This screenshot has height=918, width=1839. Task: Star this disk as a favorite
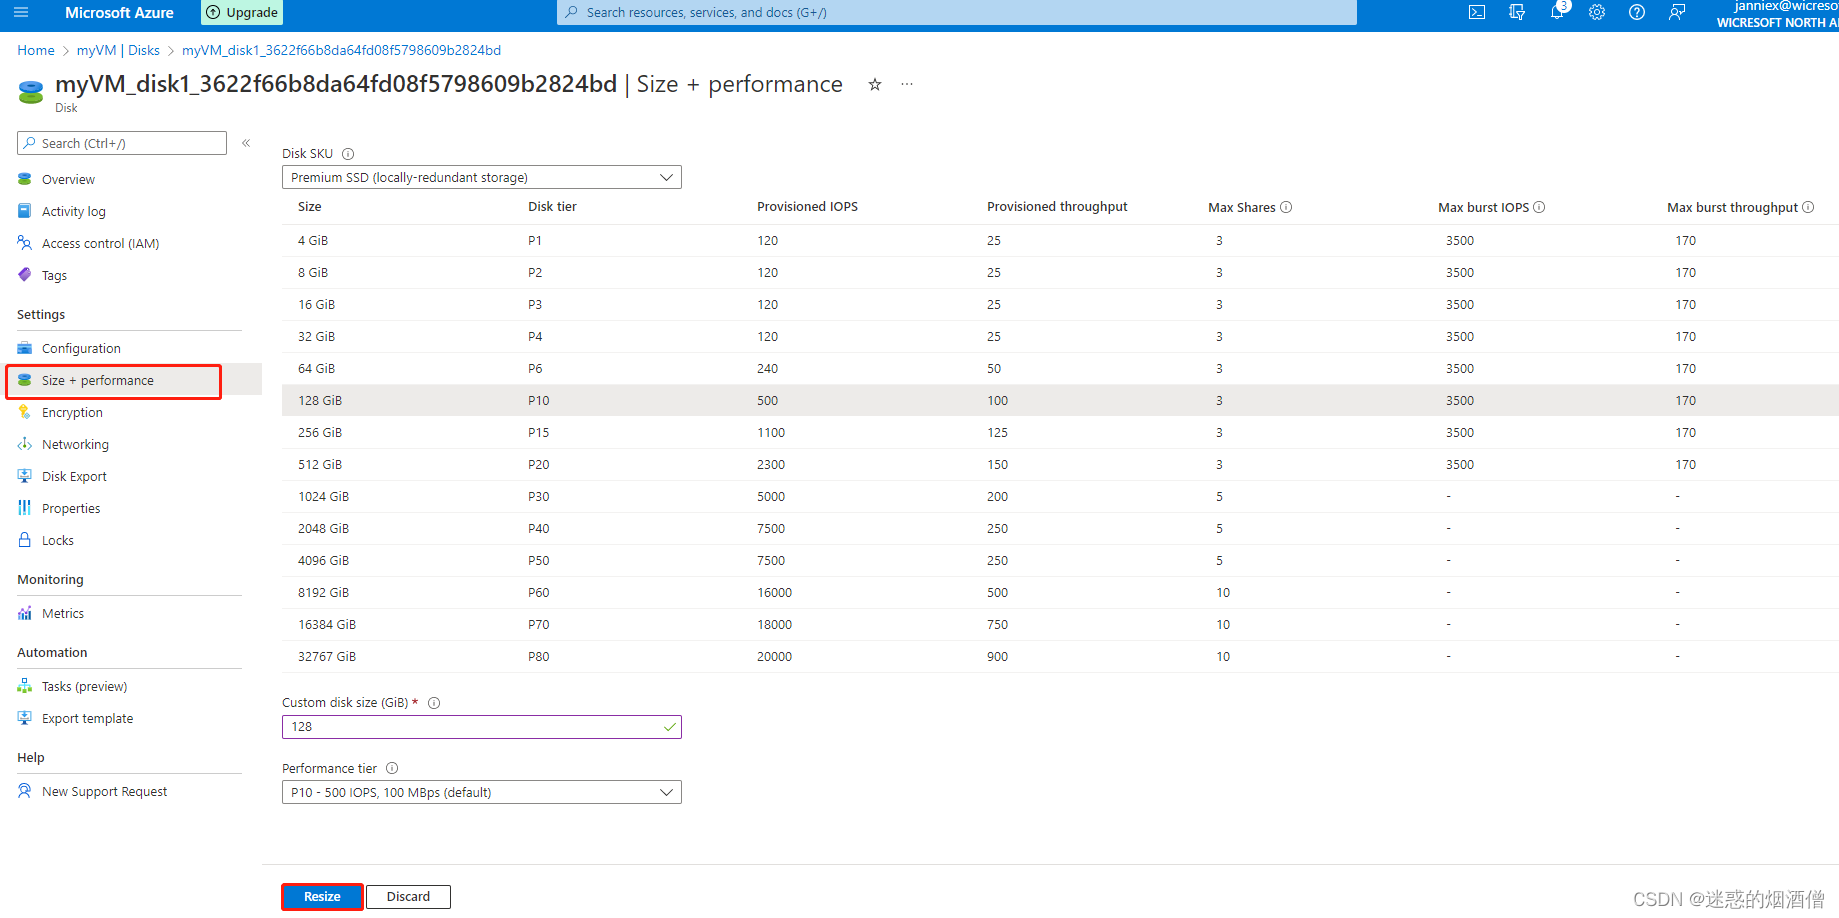click(875, 85)
